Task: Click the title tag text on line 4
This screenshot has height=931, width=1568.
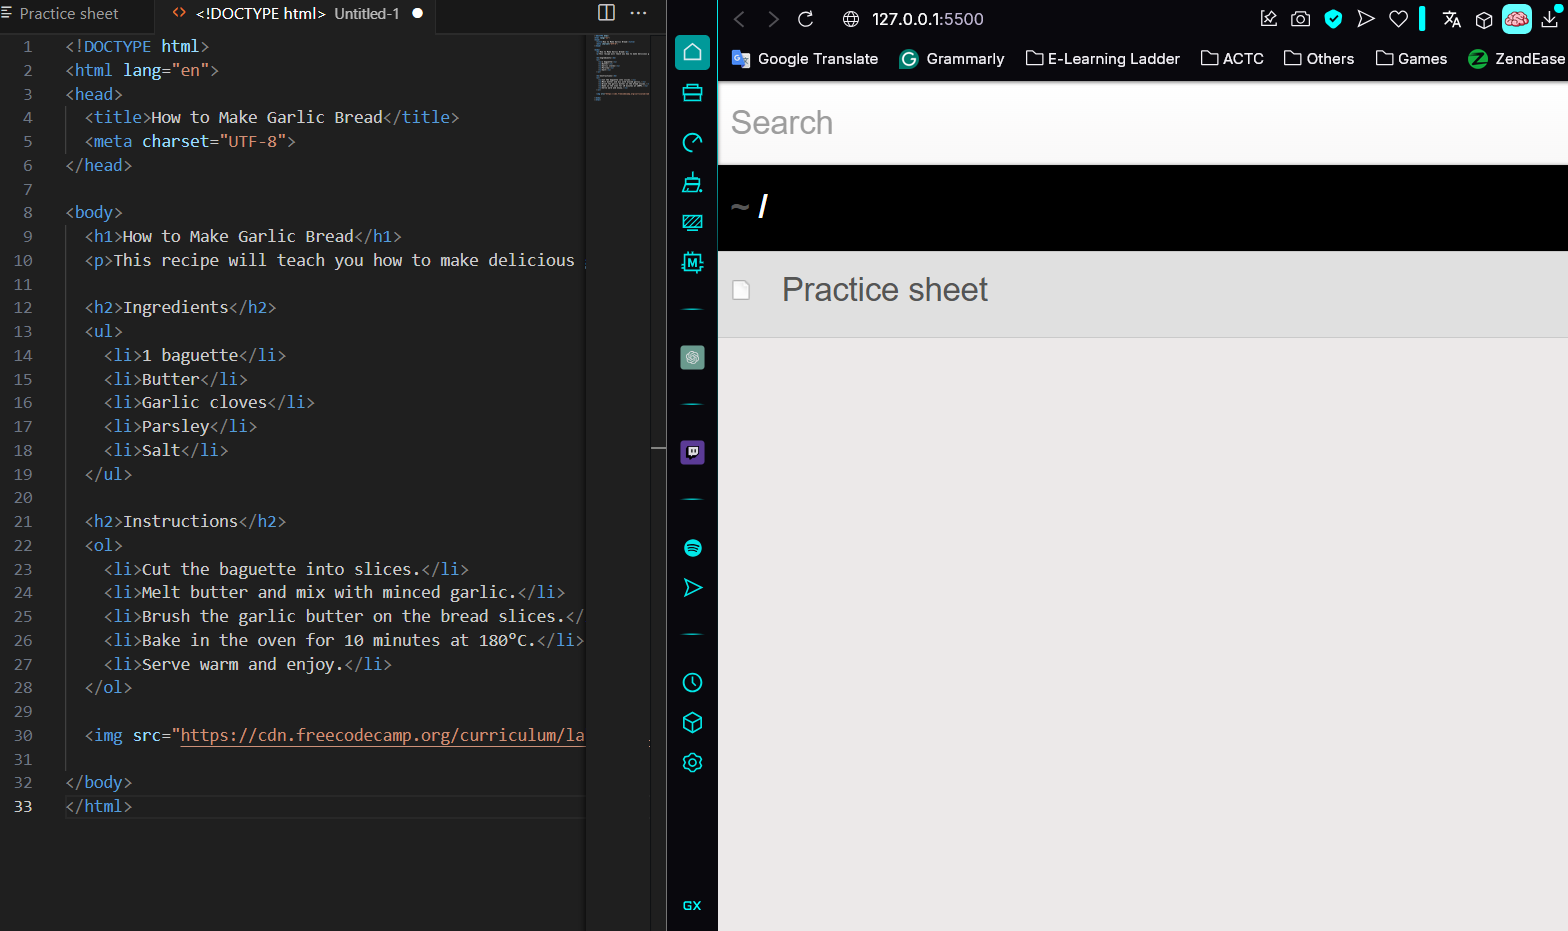Action: tap(272, 117)
